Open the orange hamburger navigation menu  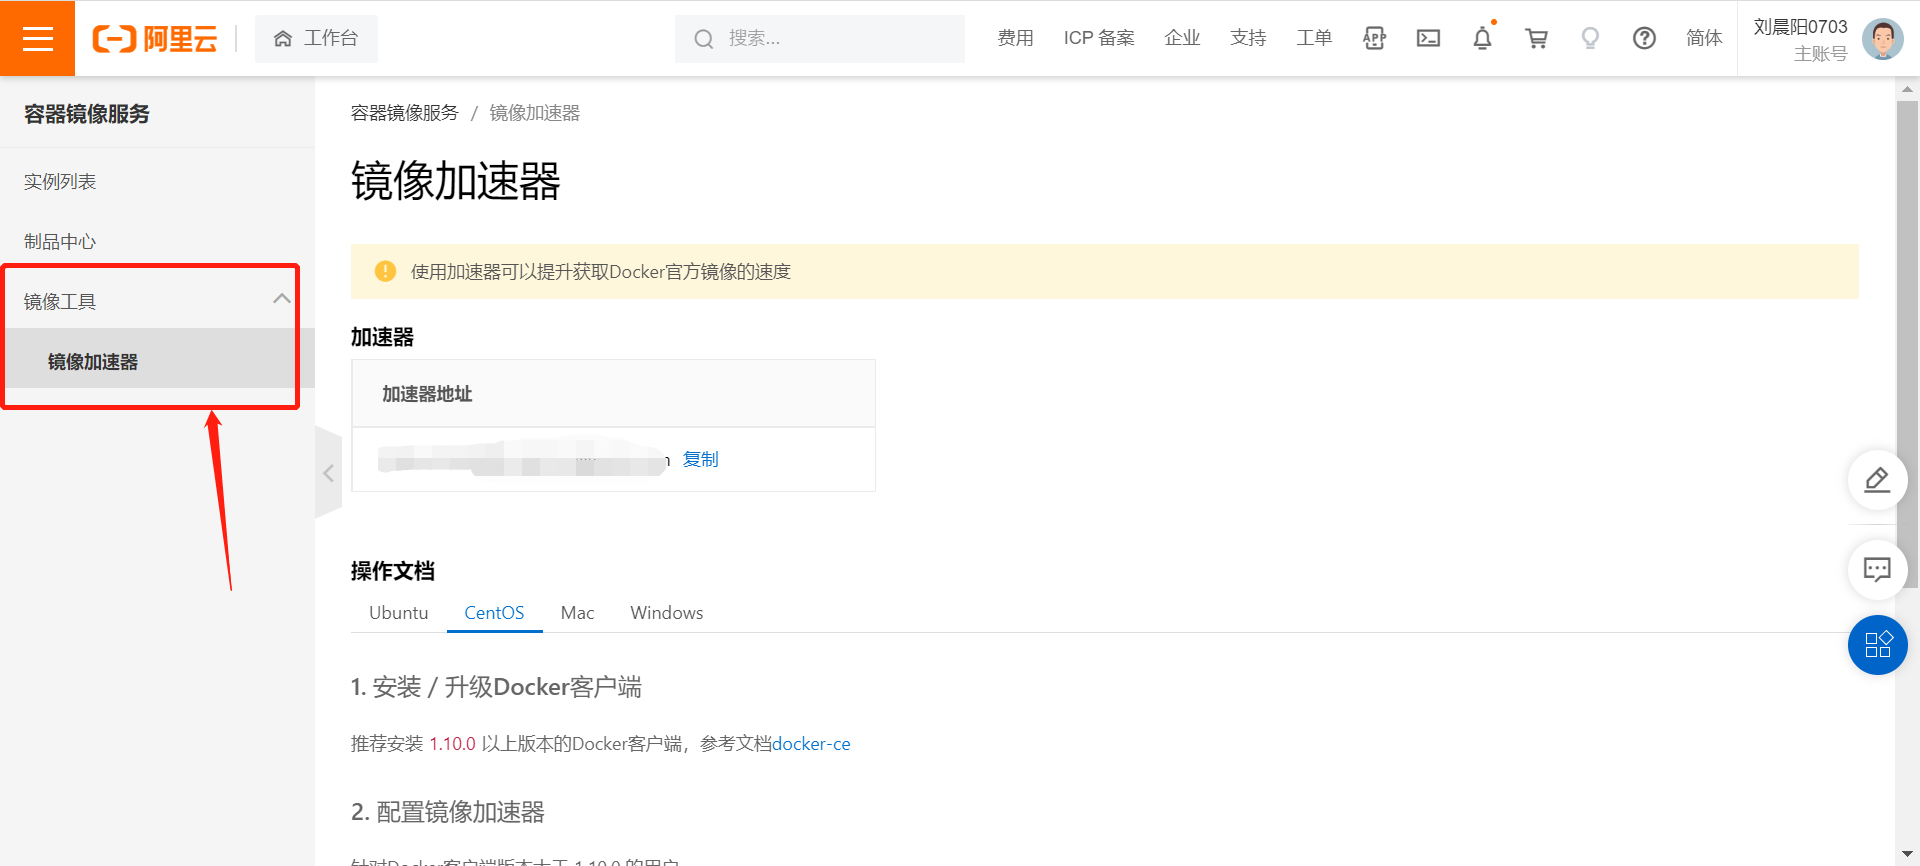point(37,38)
